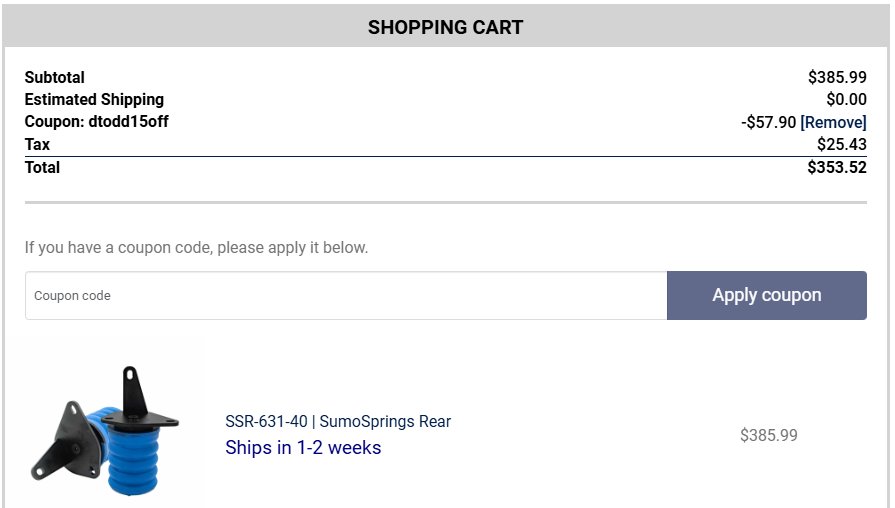Screen dimensions: 895x508
Task: Select the -$57.90 discount amount
Action: [768, 122]
